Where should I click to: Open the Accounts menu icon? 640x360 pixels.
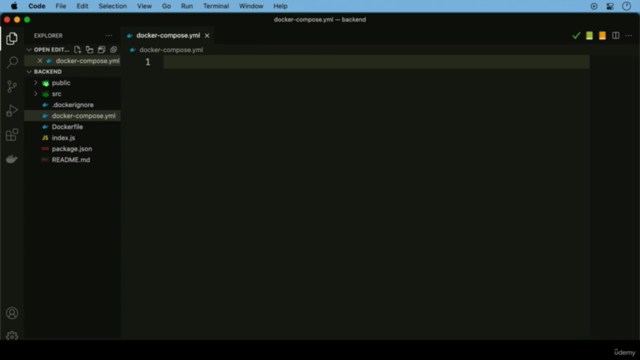[12, 313]
